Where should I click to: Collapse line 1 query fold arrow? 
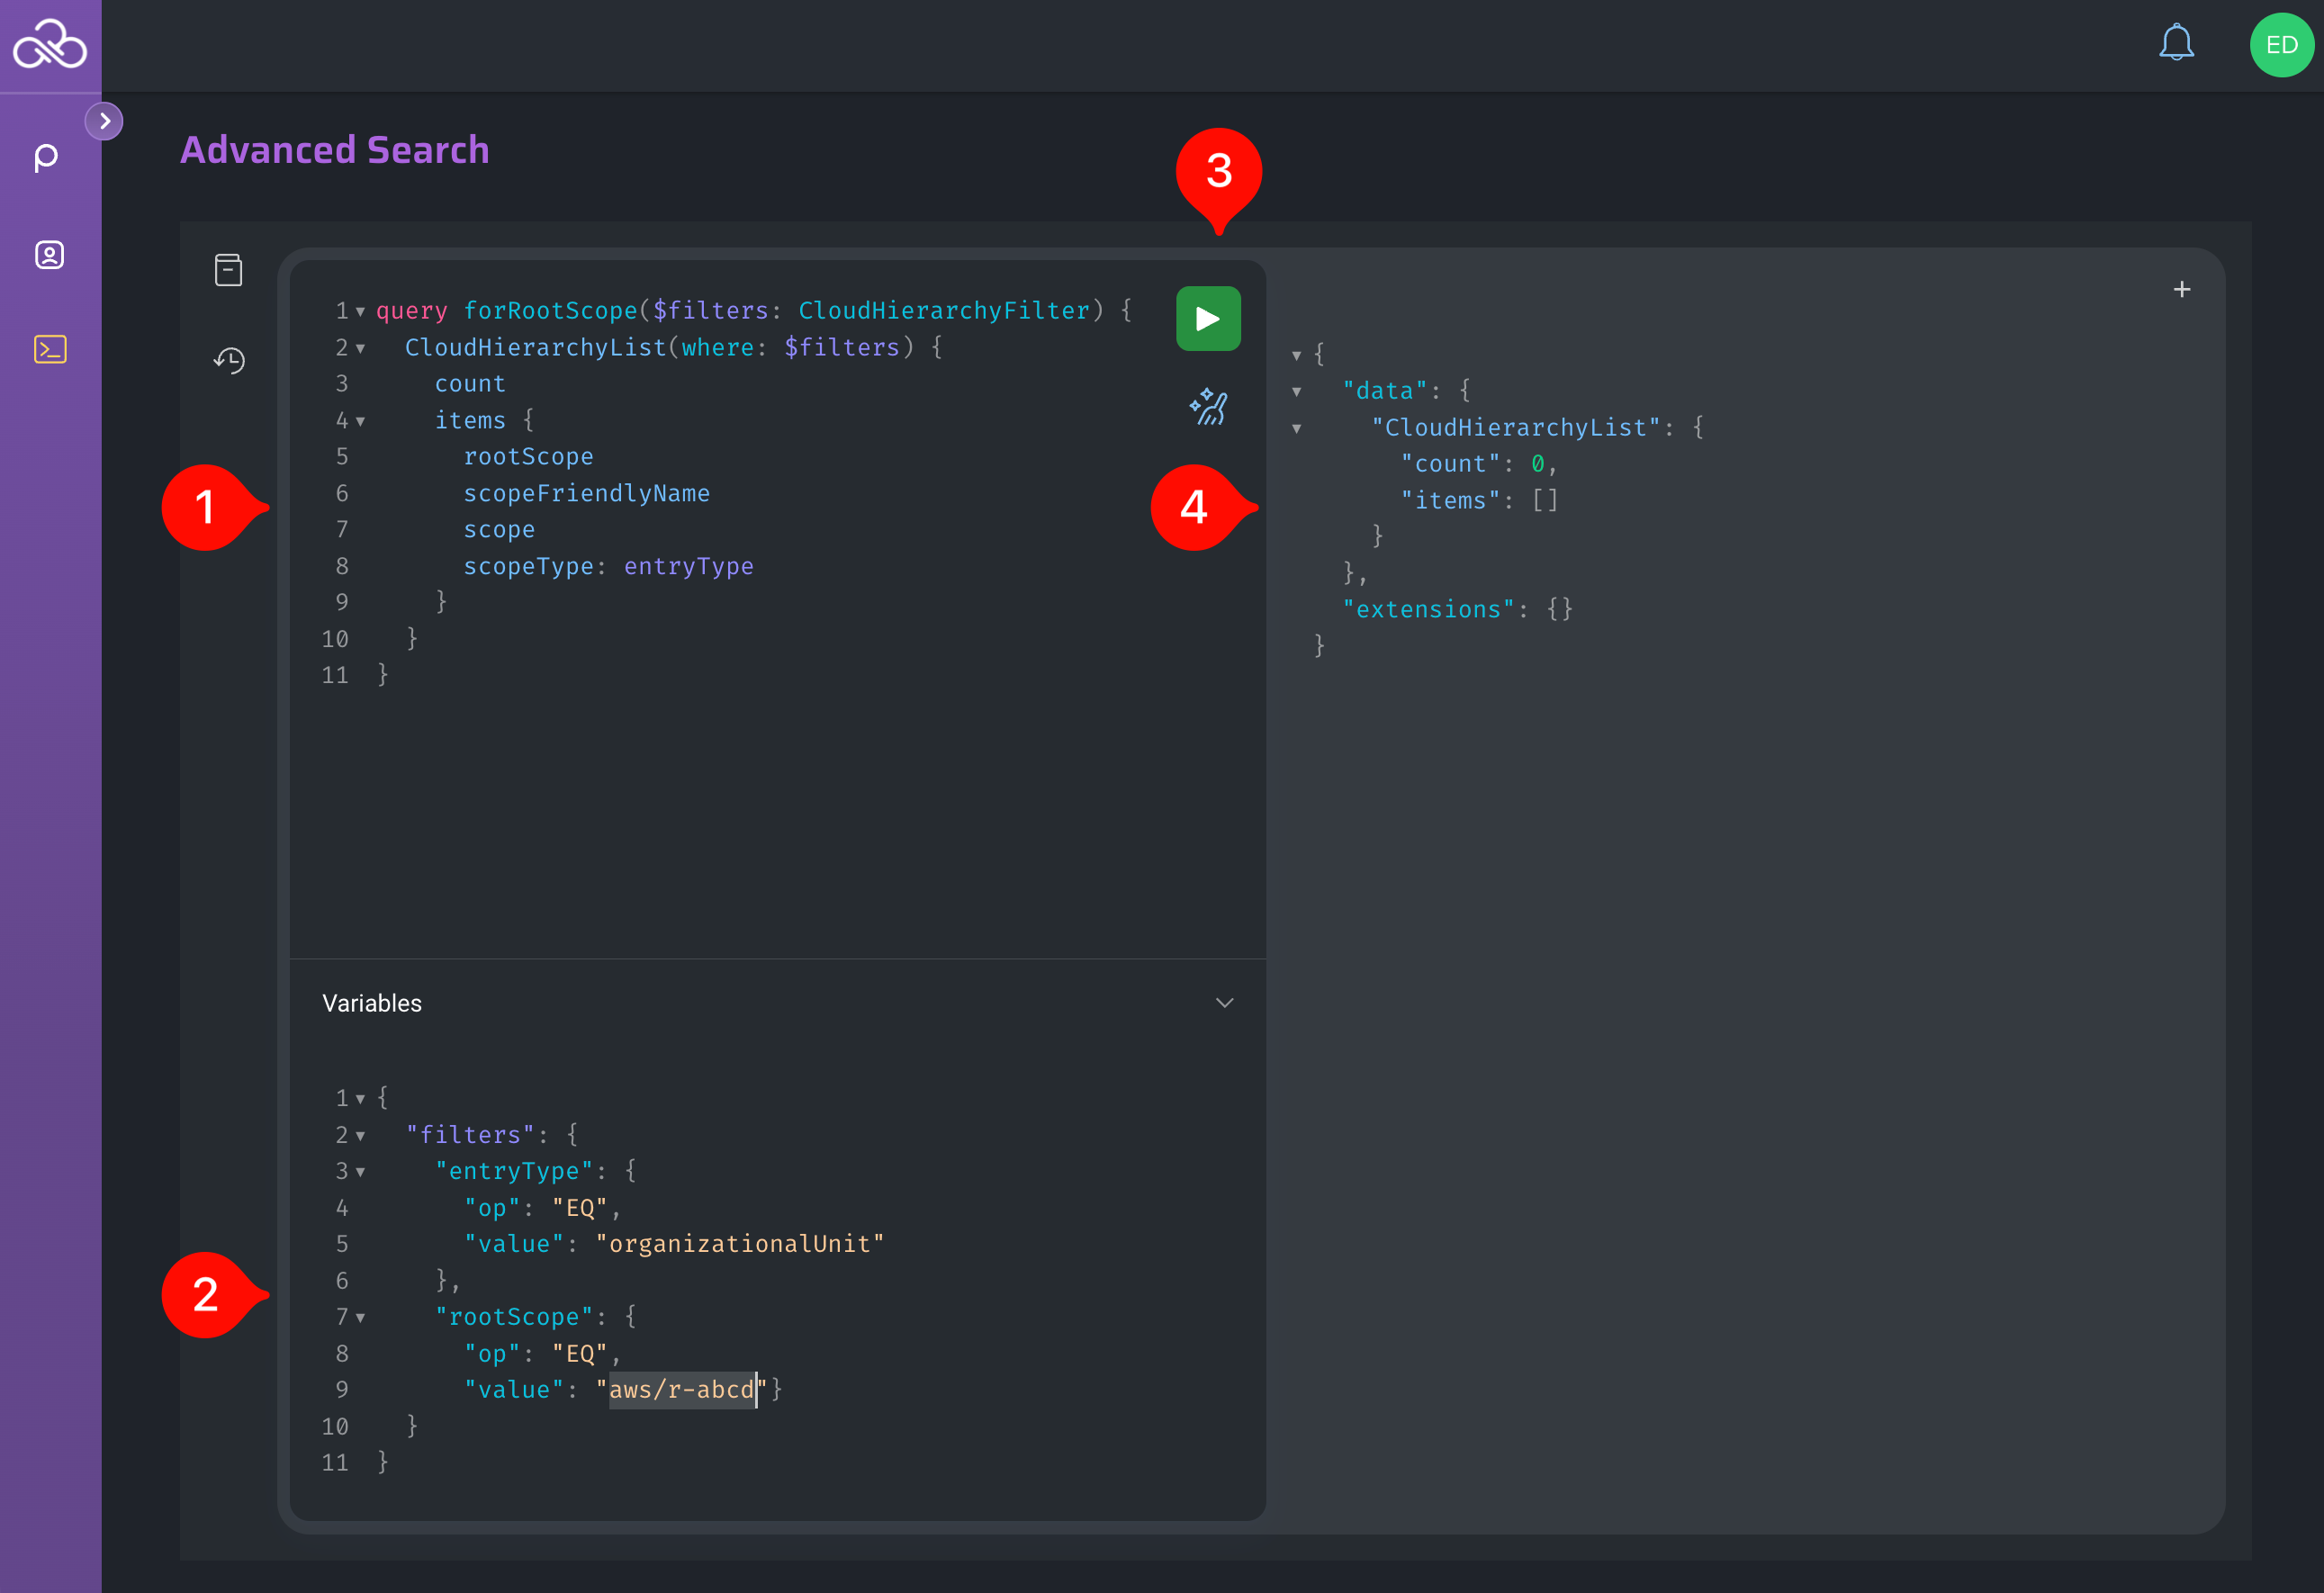361,312
